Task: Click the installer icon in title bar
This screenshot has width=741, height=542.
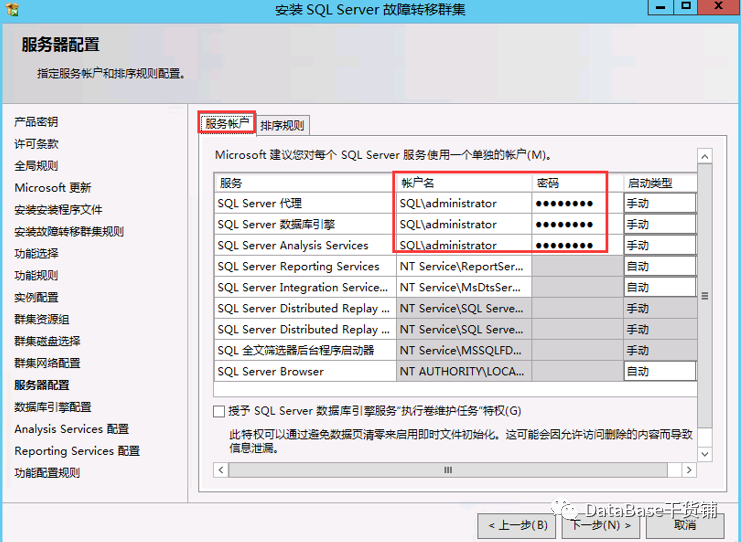Action: tap(13, 9)
